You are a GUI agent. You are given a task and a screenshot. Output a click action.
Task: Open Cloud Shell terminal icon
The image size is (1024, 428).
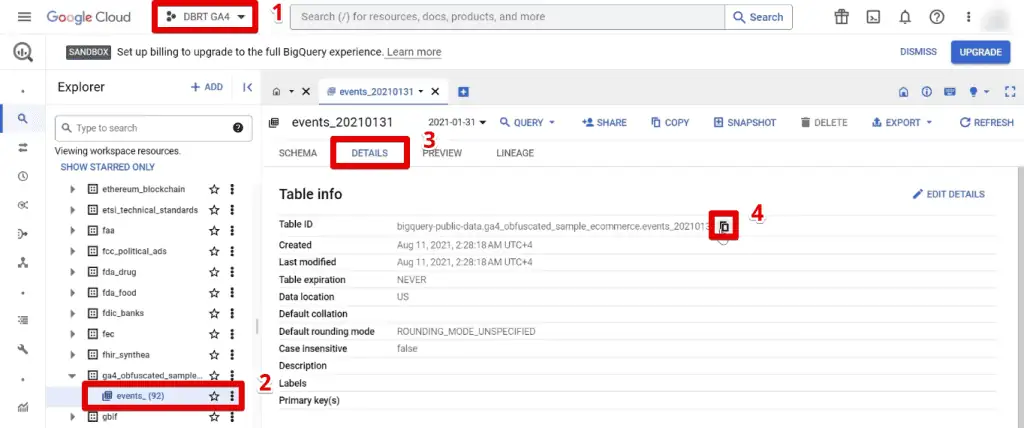873,17
